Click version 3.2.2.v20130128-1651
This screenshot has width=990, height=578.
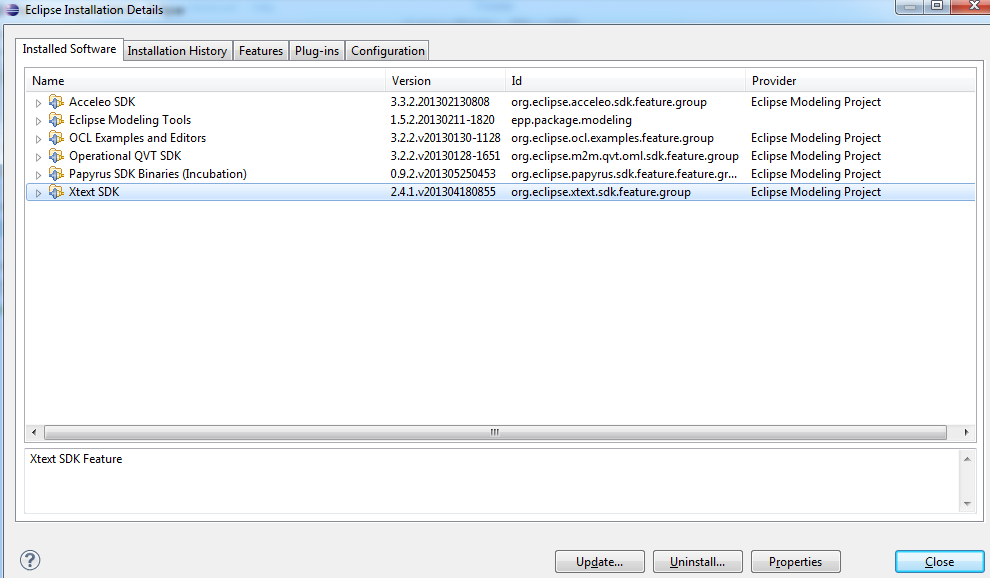[445, 156]
